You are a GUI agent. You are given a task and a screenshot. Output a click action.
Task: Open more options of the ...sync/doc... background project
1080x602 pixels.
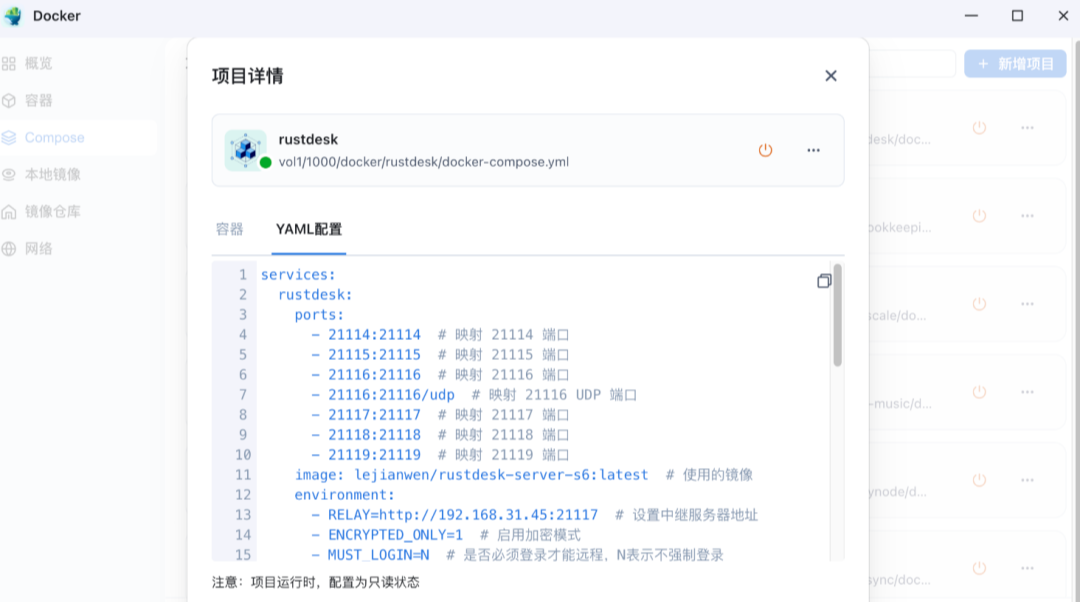click(x=1027, y=568)
